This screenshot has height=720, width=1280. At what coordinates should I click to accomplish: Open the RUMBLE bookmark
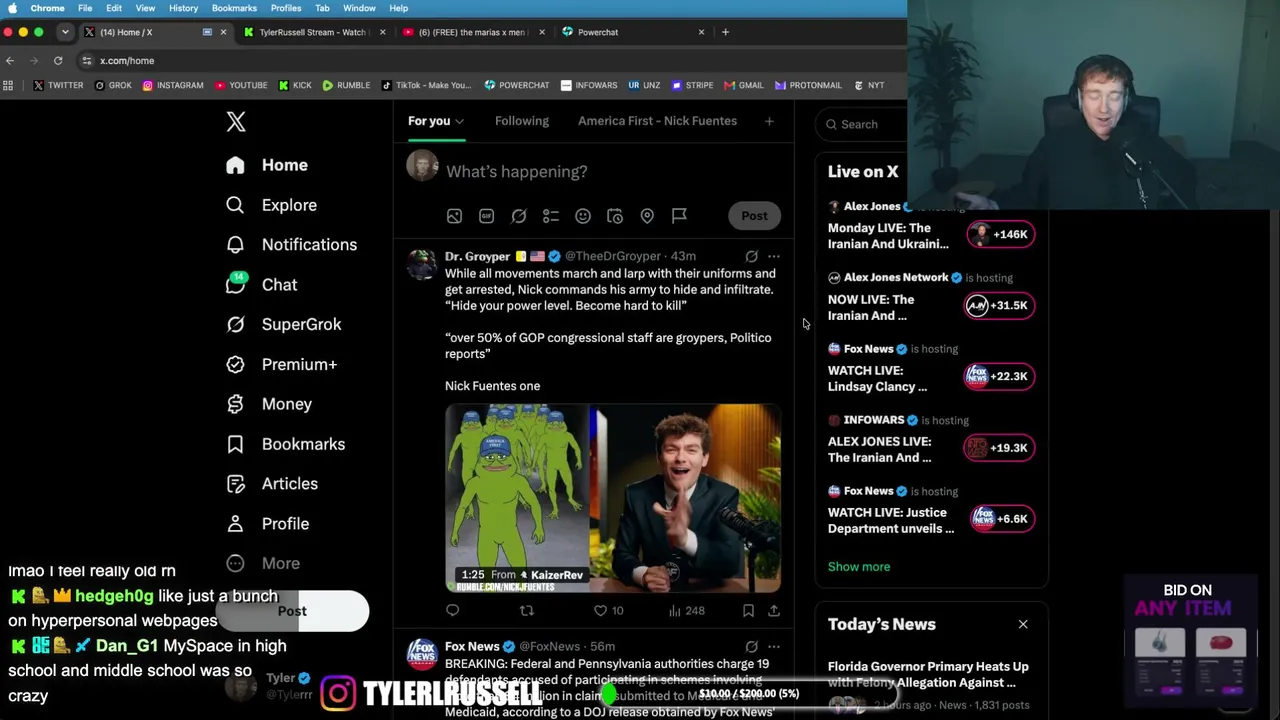[x=346, y=86]
